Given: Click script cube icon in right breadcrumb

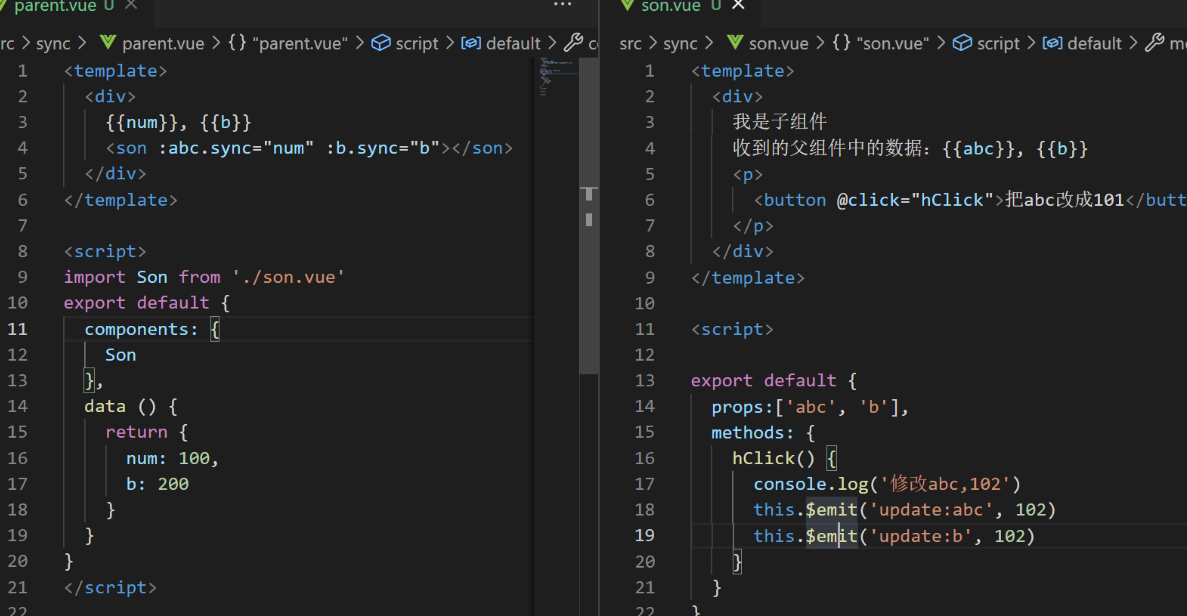Looking at the screenshot, I should point(962,42).
